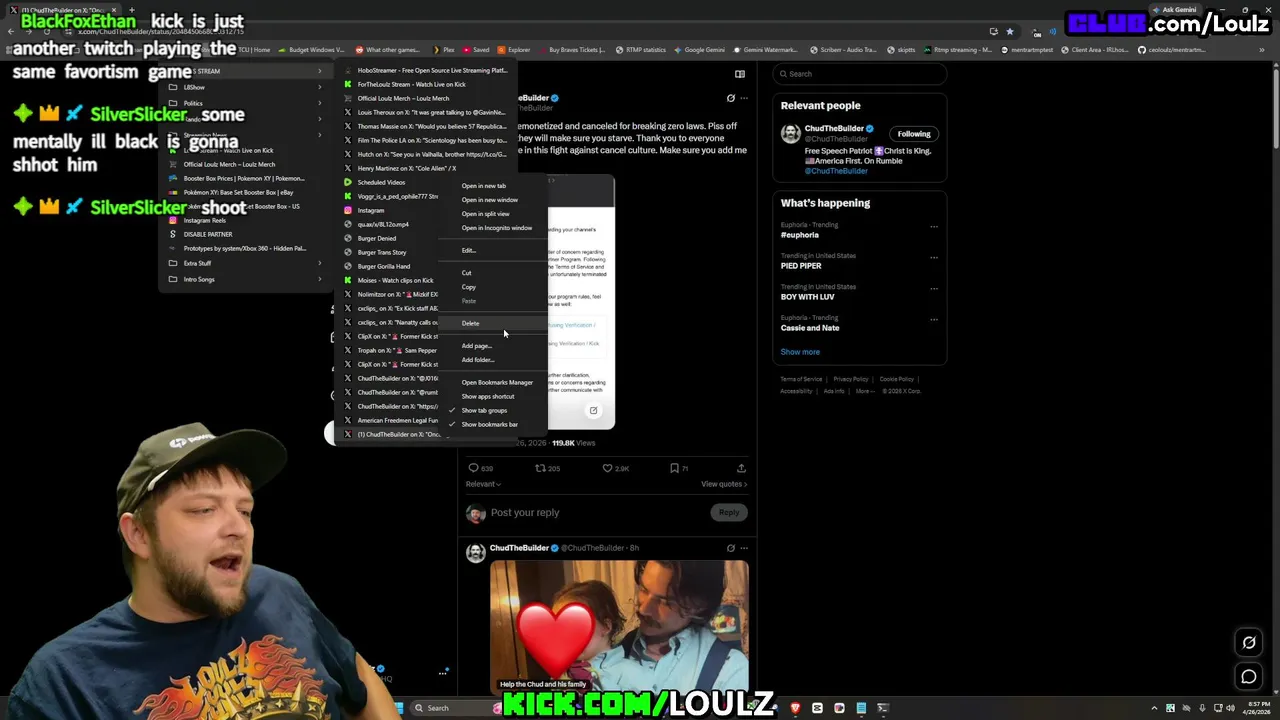Image resolution: width=1280 pixels, height=720 pixels.
Task: Expand the LBShow bookmark folder
Action: coord(245,87)
